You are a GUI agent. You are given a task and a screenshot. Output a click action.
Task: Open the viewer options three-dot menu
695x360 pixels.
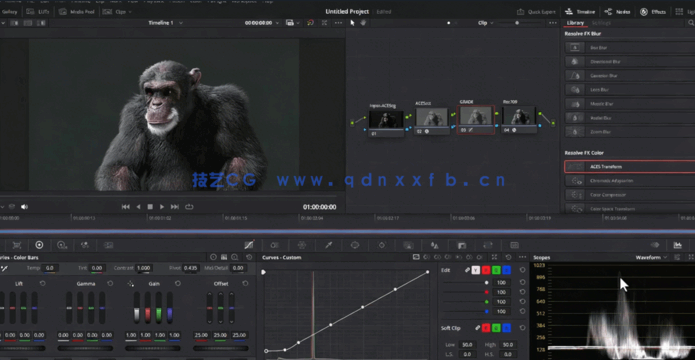338,23
